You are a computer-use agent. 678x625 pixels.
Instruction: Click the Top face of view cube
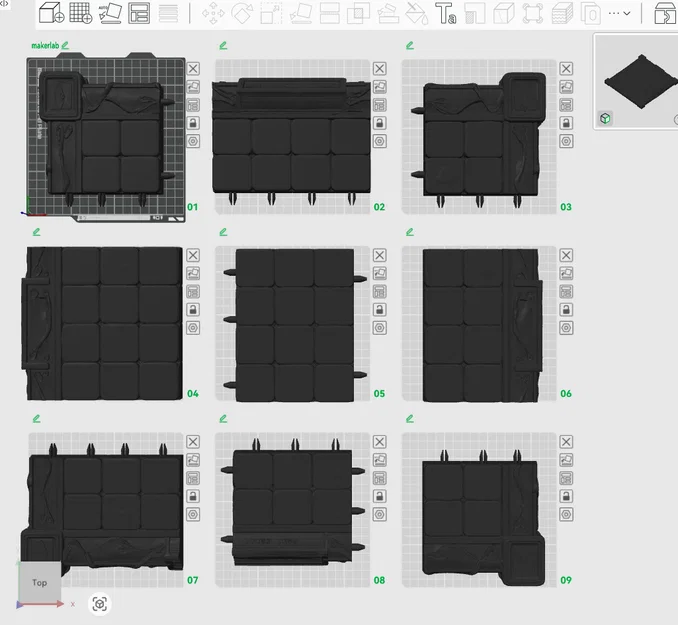(39, 582)
